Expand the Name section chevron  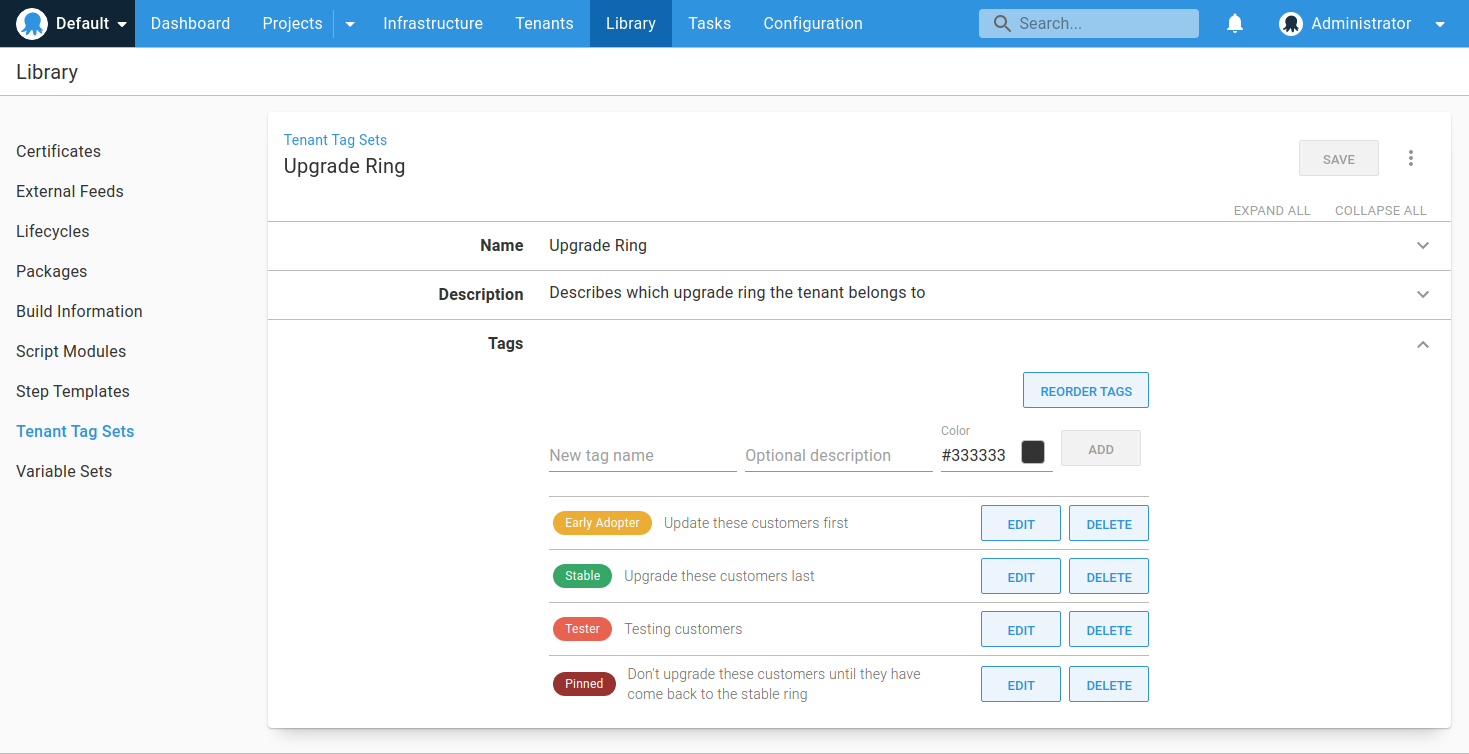tap(1423, 246)
